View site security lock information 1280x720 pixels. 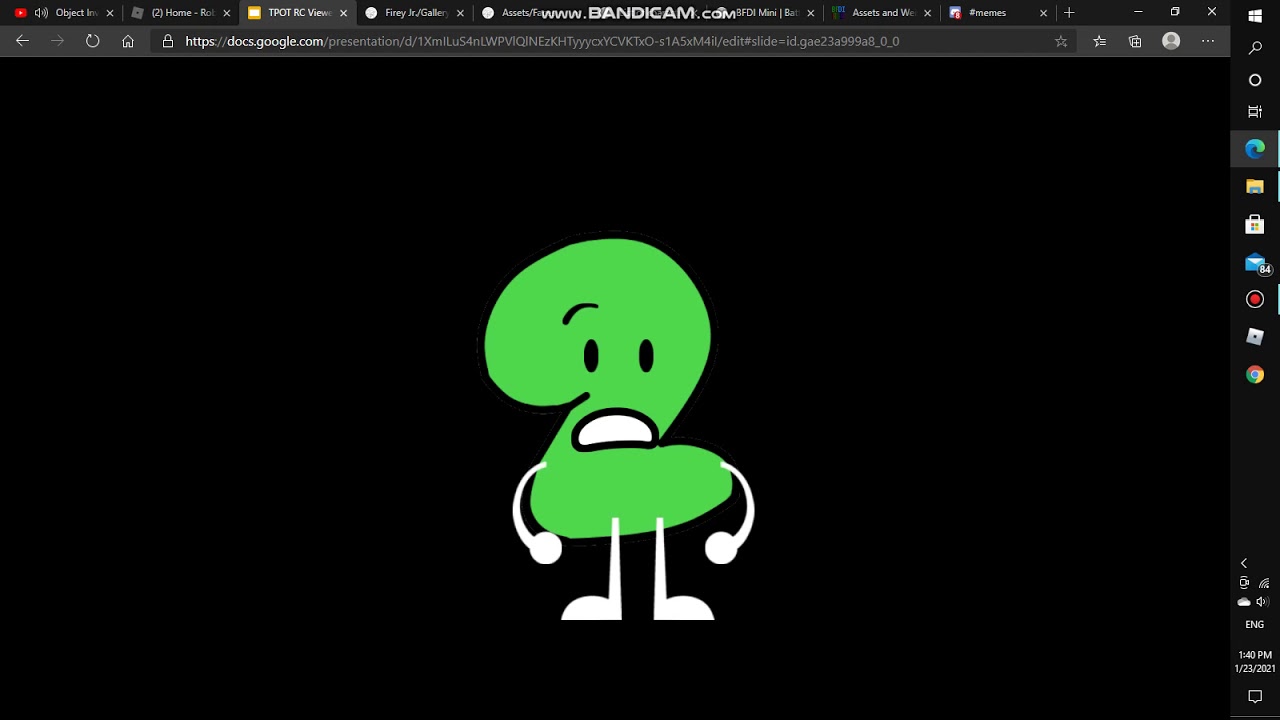[167, 41]
